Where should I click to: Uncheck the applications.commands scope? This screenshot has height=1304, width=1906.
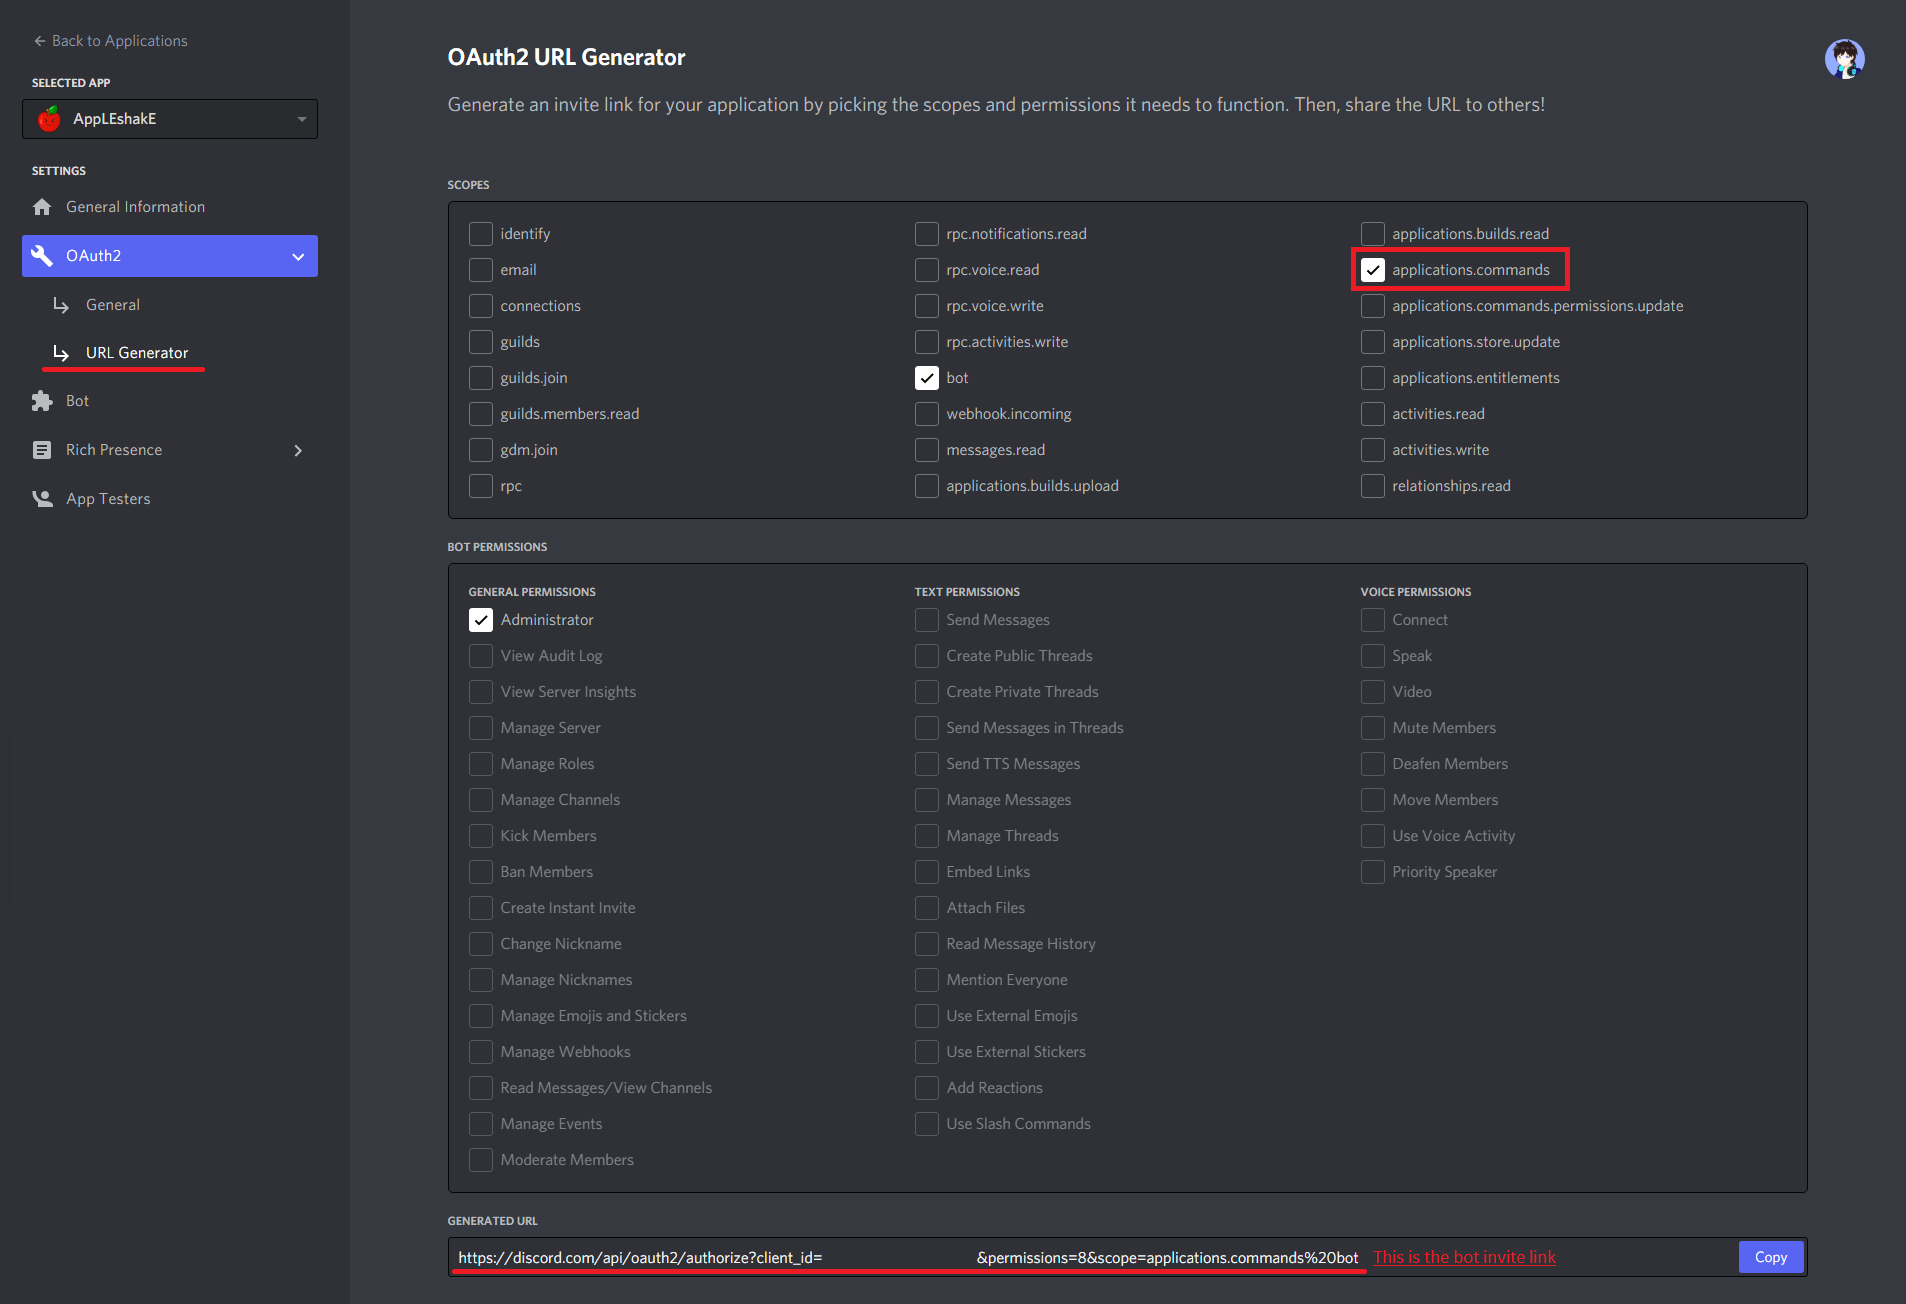[1373, 270]
